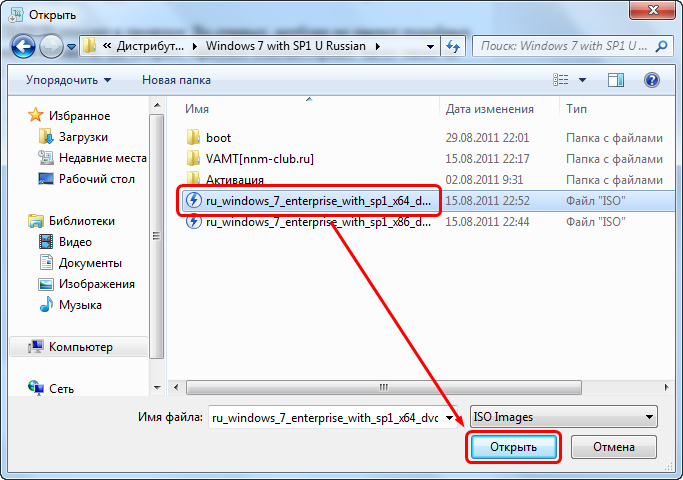This screenshot has height=480, width=683.
Task: Change the view with the view icon
Action: (561, 80)
